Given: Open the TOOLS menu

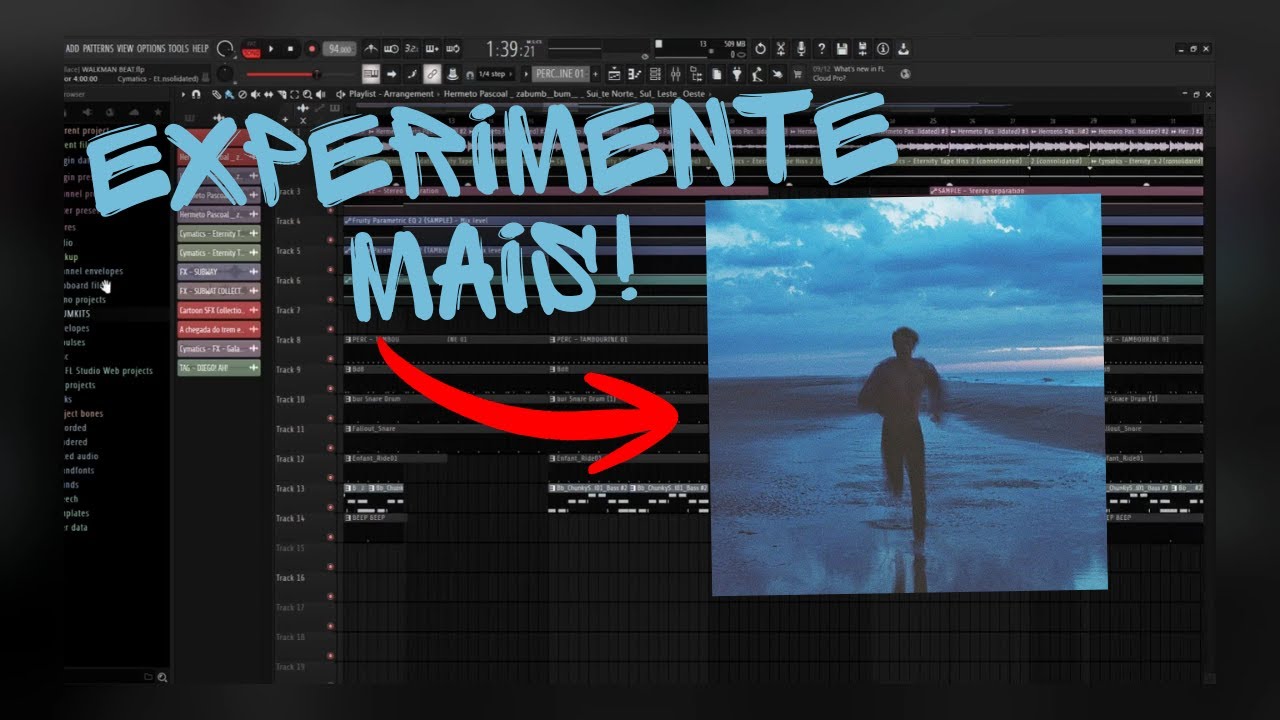Looking at the screenshot, I should tap(179, 49).
